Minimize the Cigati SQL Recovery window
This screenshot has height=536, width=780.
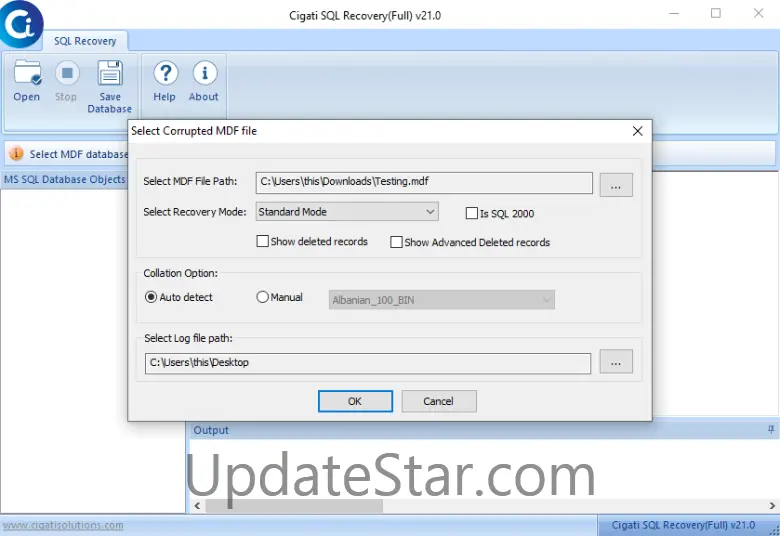pos(674,13)
